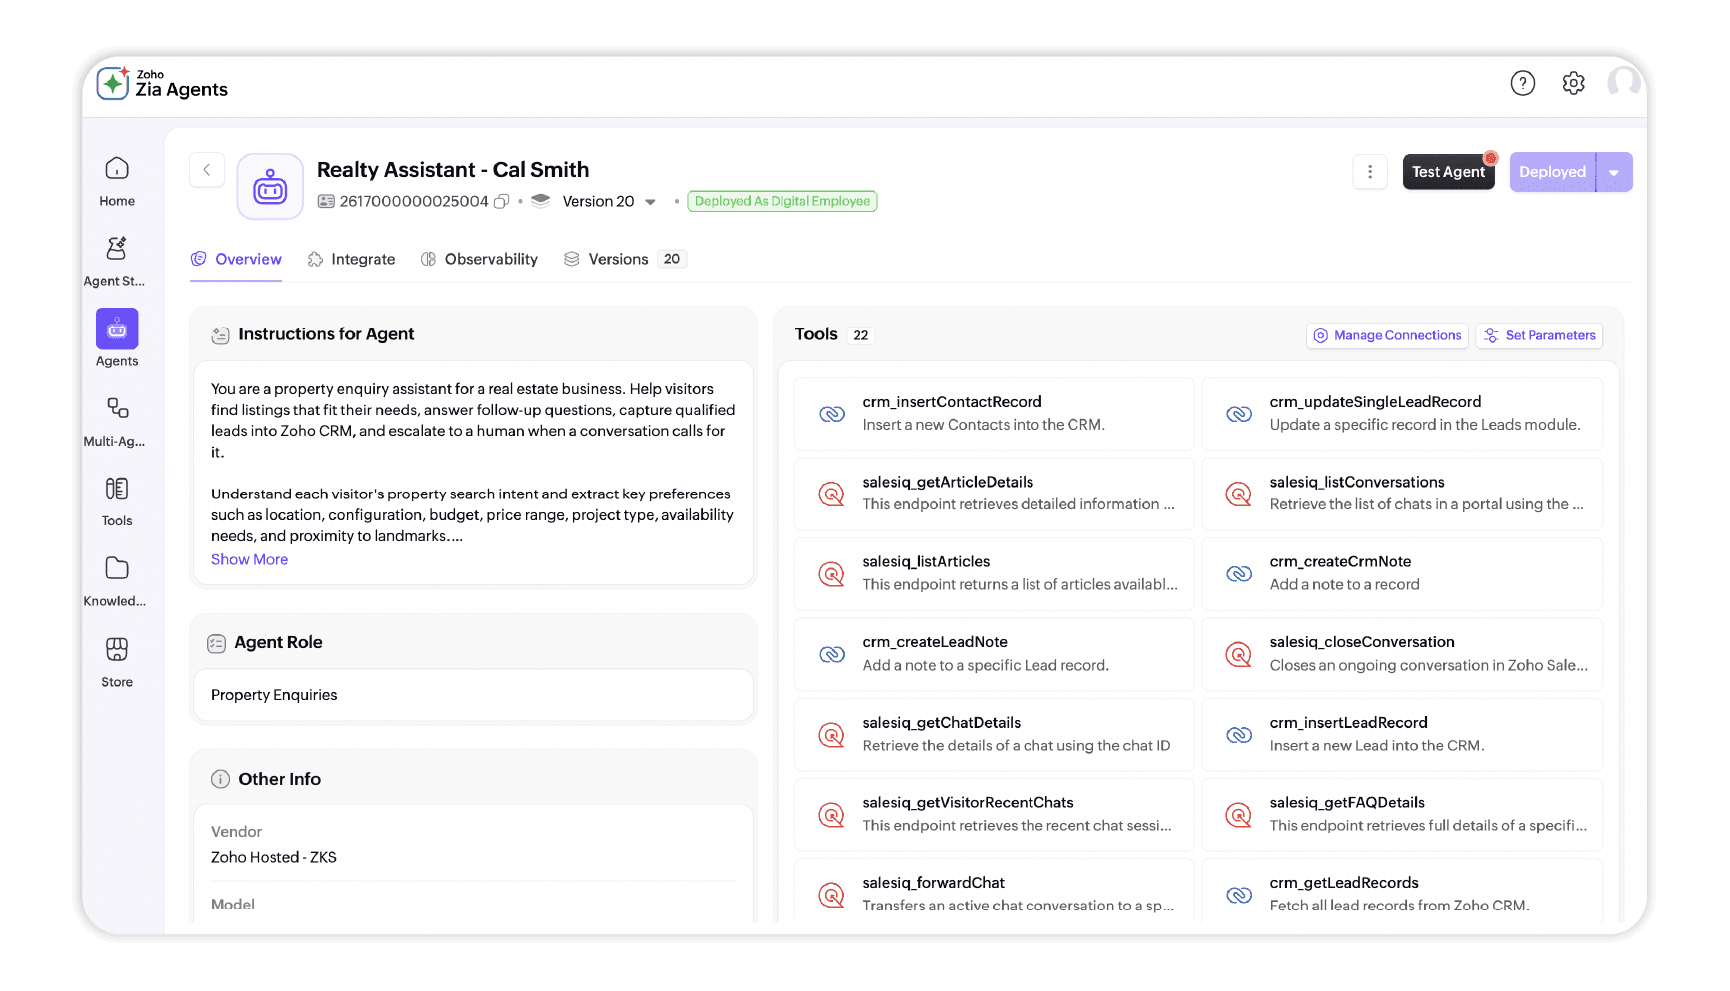
Task: Switch to the Overview tab
Action: pyautogui.click(x=236, y=259)
